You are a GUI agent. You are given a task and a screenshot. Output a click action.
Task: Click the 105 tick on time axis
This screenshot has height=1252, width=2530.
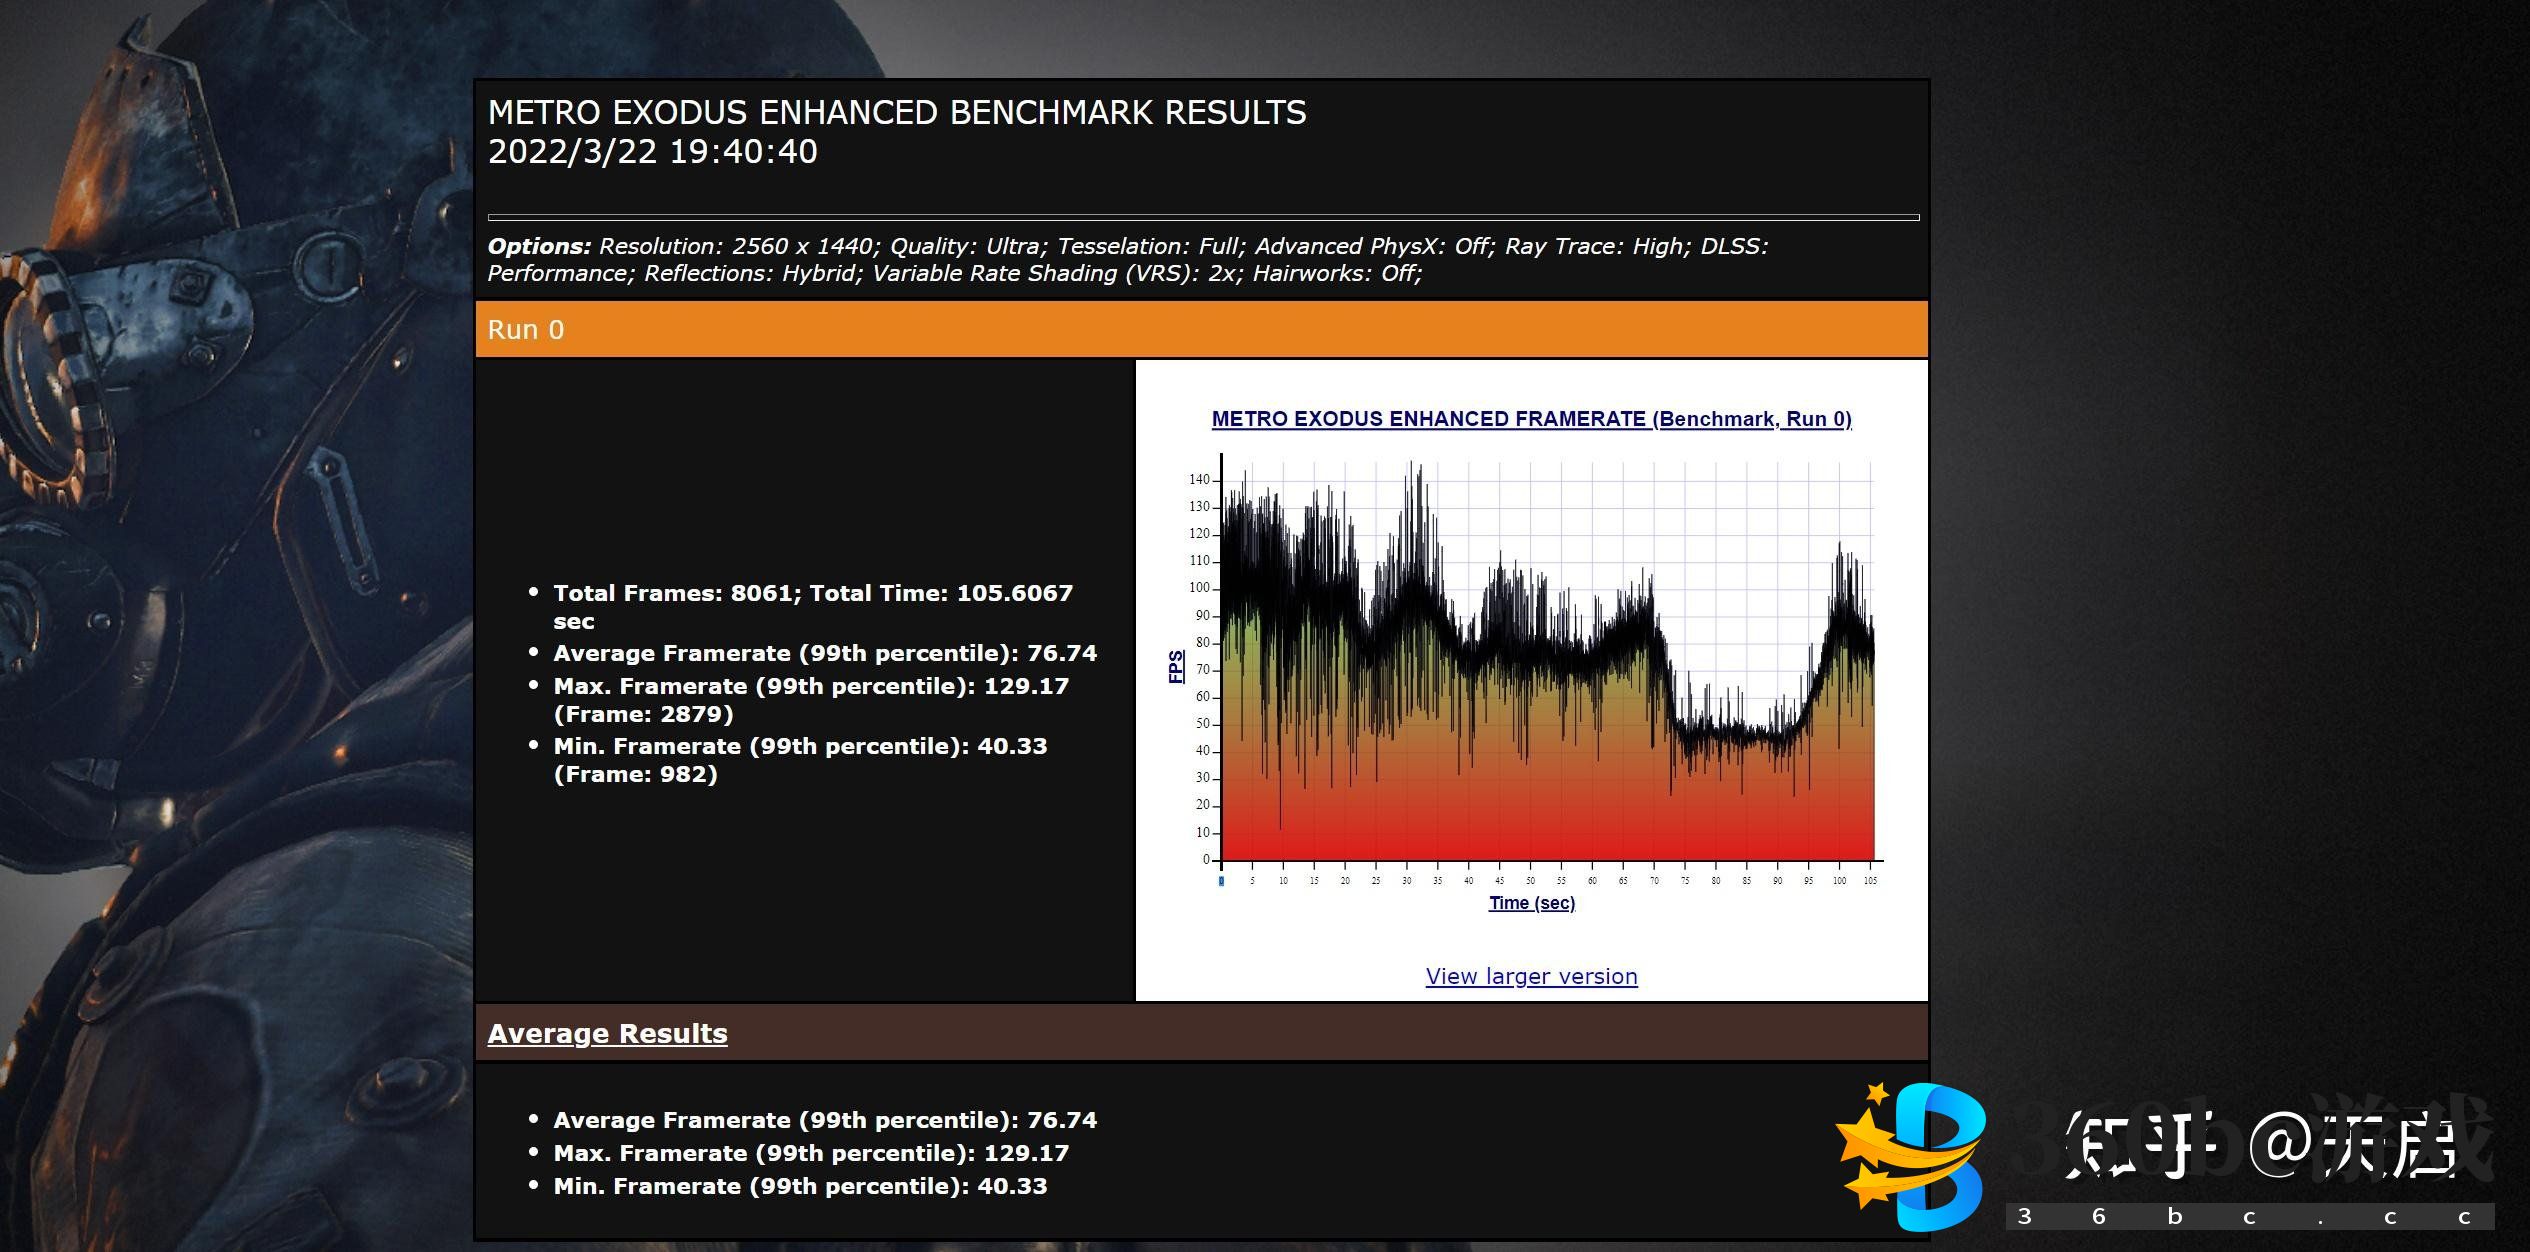coord(1870,881)
